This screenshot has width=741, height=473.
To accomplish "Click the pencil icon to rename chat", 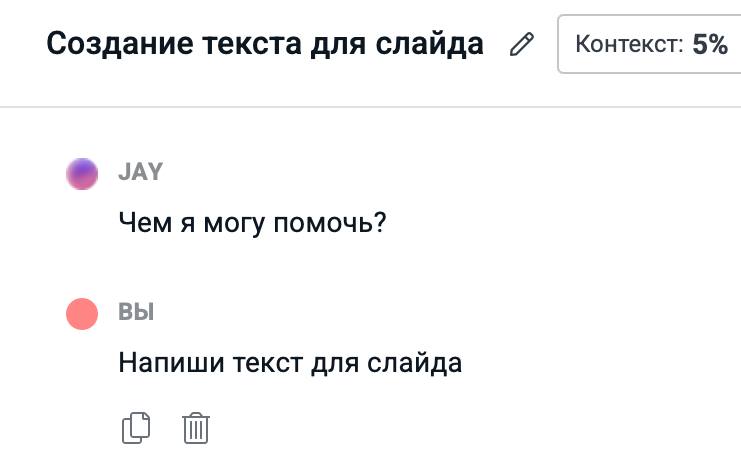I will pyautogui.click(x=521, y=45).
